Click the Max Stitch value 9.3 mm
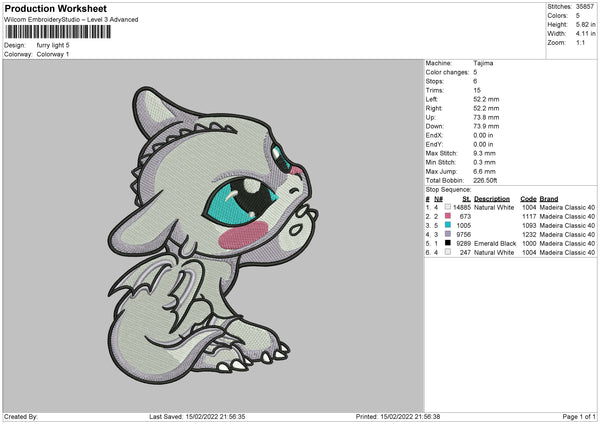Viewport: 600px width, 424px height. tap(484, 153)
